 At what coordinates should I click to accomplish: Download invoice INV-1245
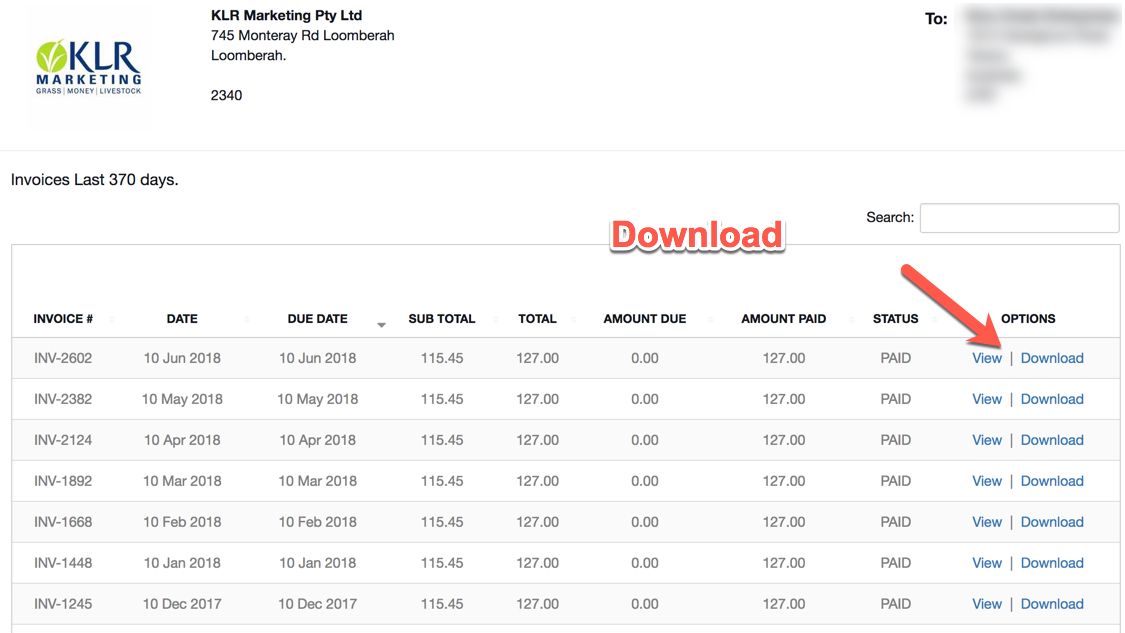pos(1052,604)
